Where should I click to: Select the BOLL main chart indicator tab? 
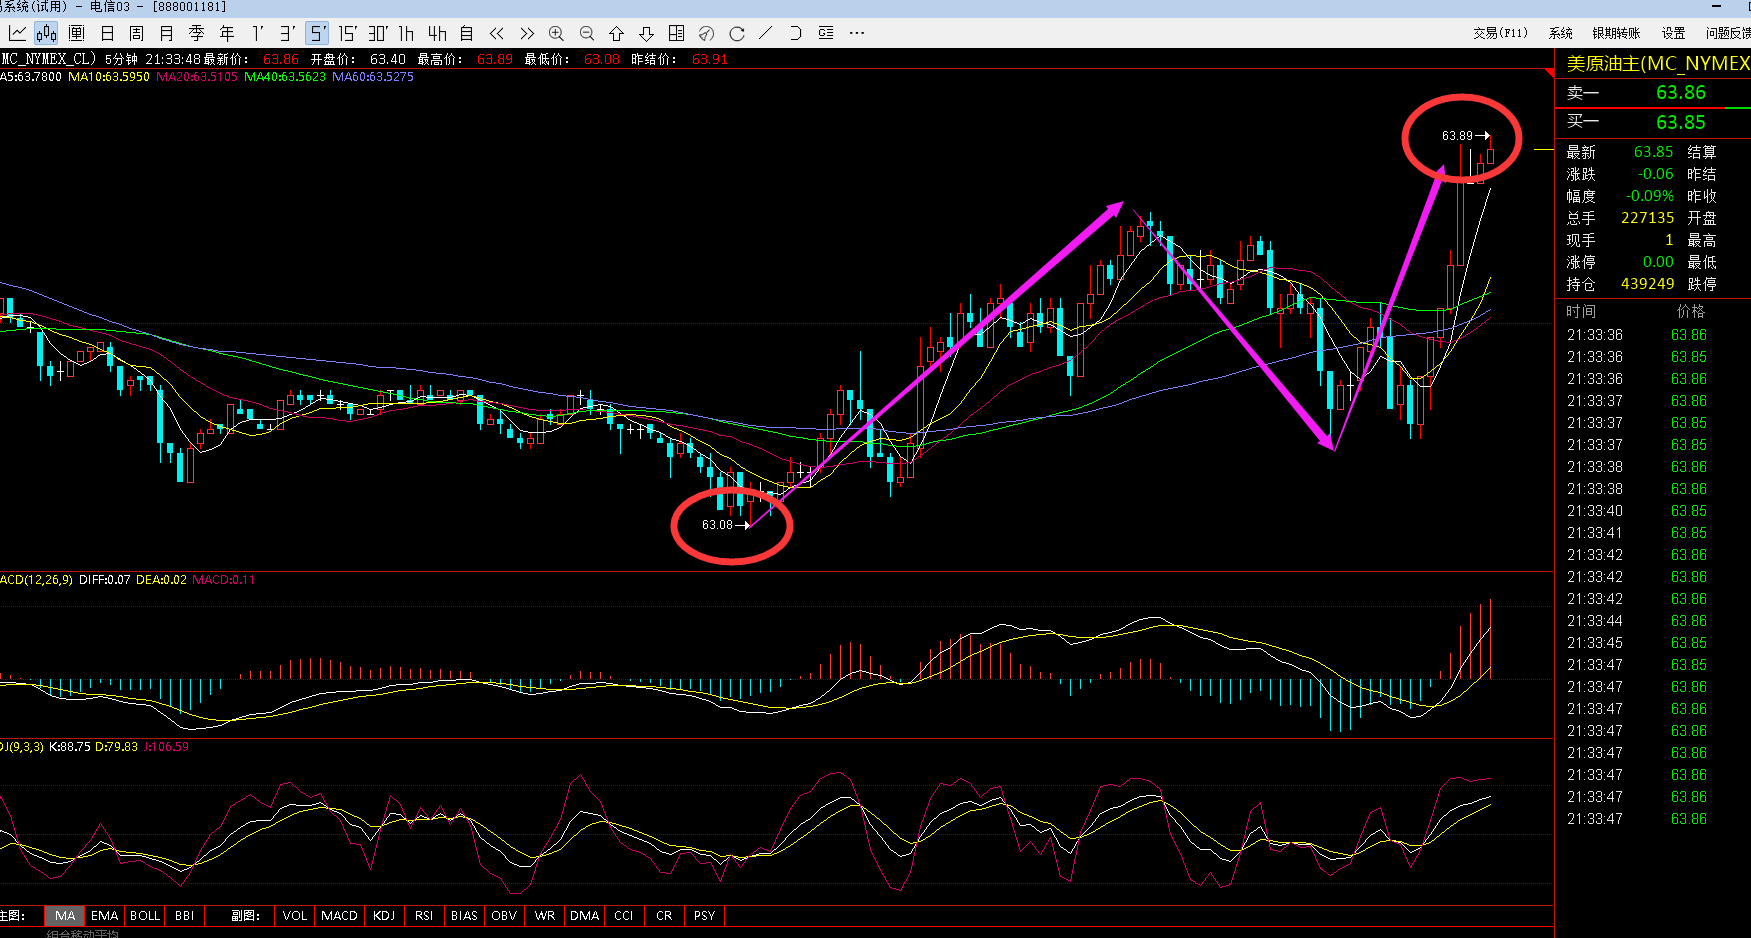145,915
